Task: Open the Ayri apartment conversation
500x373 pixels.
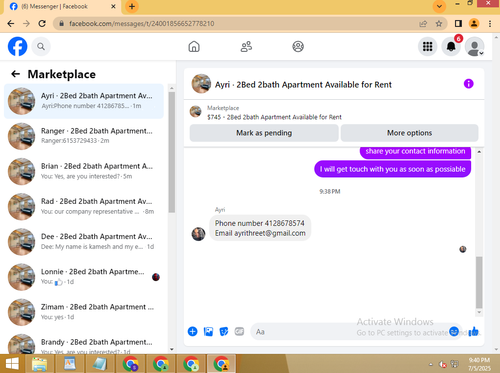Action: click(84, 101)
